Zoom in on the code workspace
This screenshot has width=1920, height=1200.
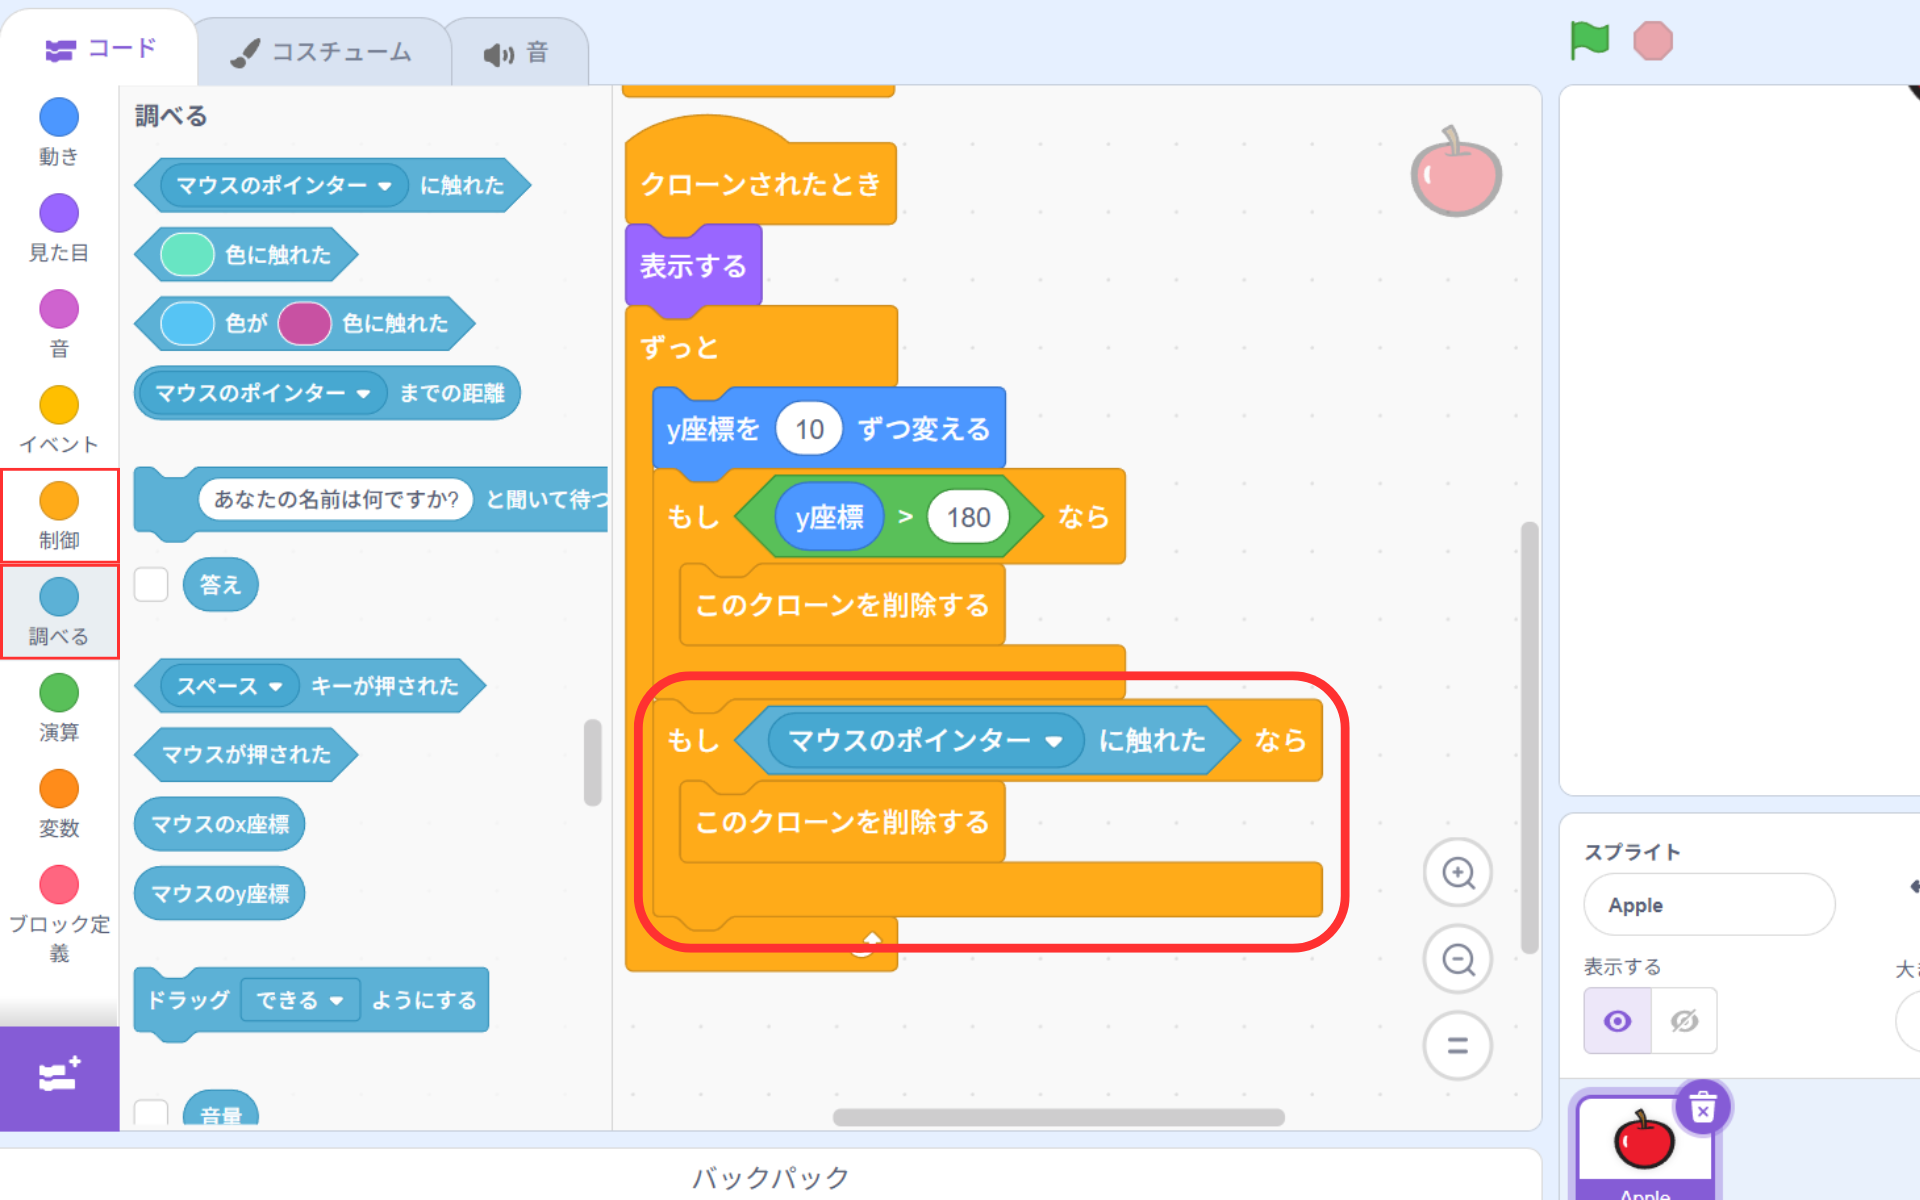tap(1458, 873)
